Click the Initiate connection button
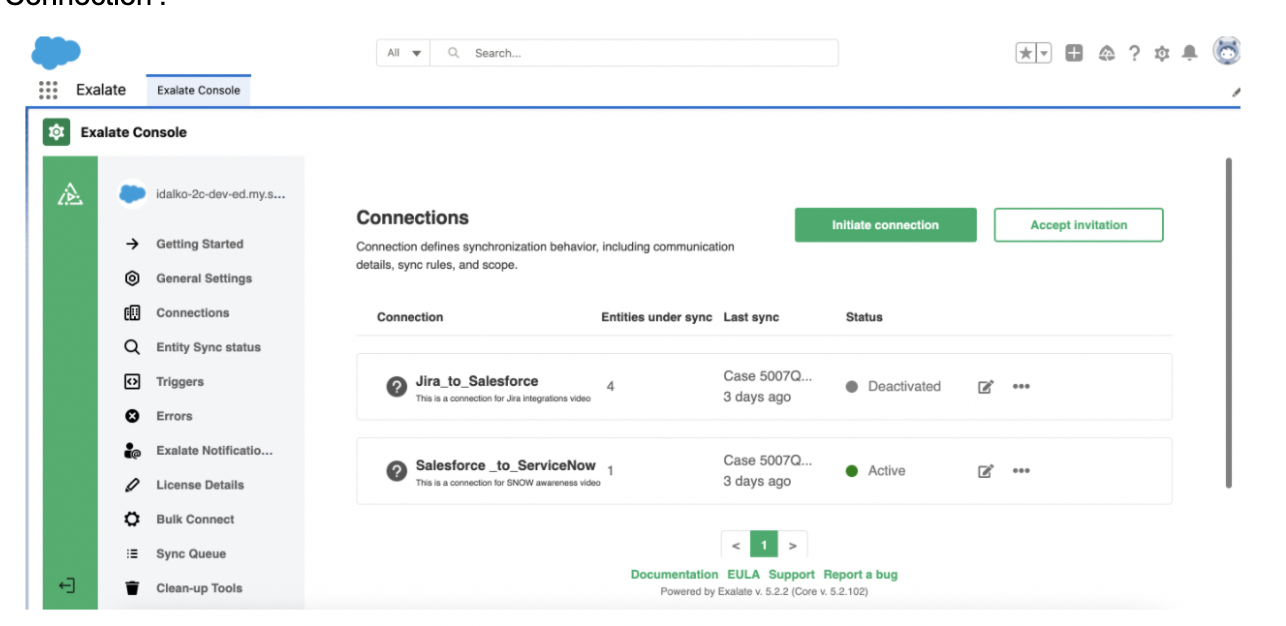The image size is (1286, 626). click(885, 225)
